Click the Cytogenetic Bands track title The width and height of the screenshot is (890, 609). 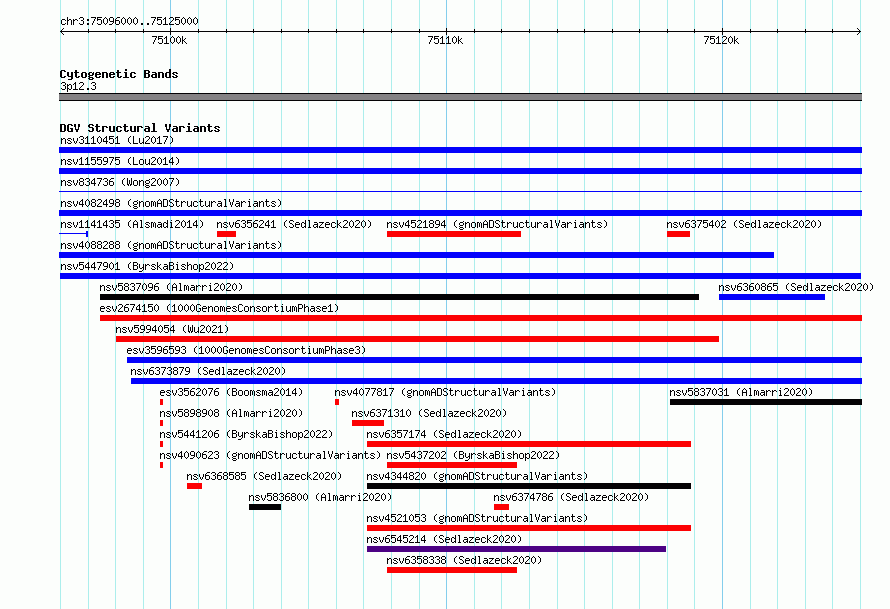click(x=119, y=74)
